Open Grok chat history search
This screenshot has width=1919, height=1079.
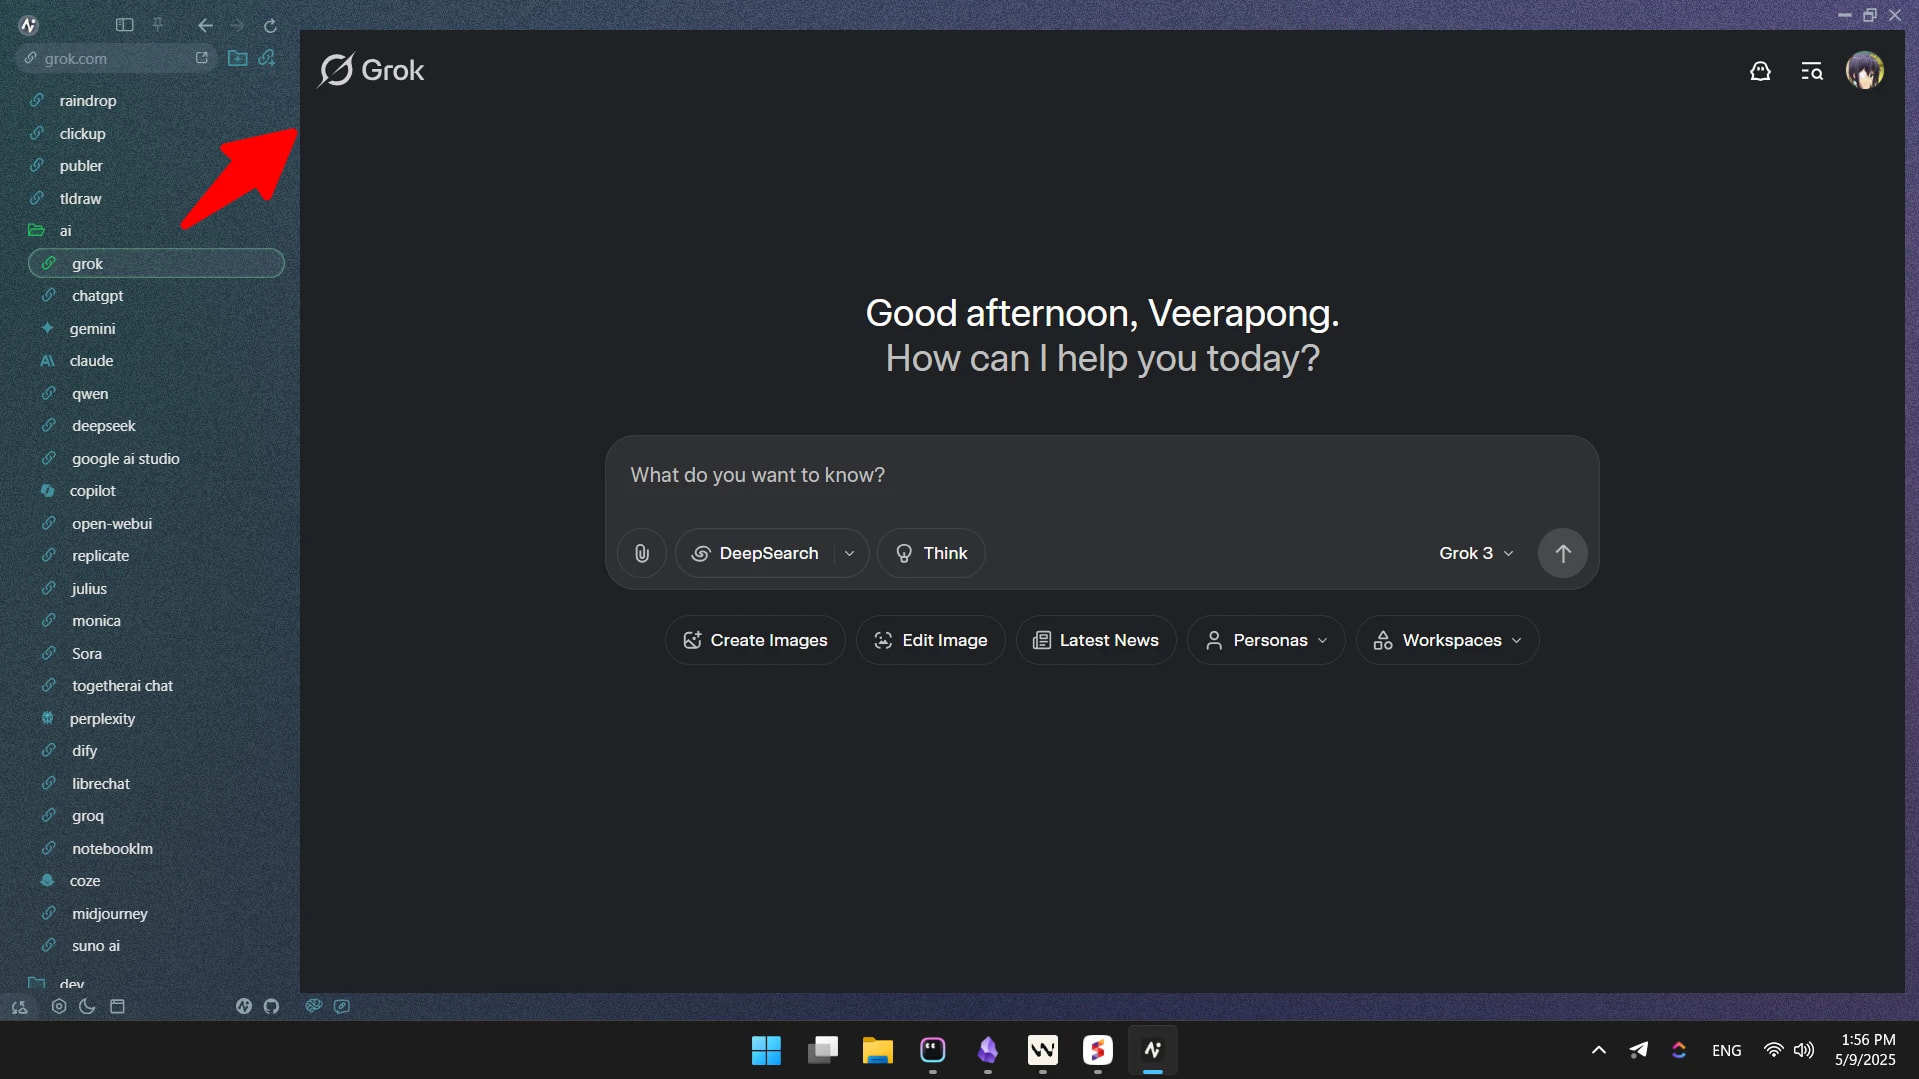tap(1811, 71)
